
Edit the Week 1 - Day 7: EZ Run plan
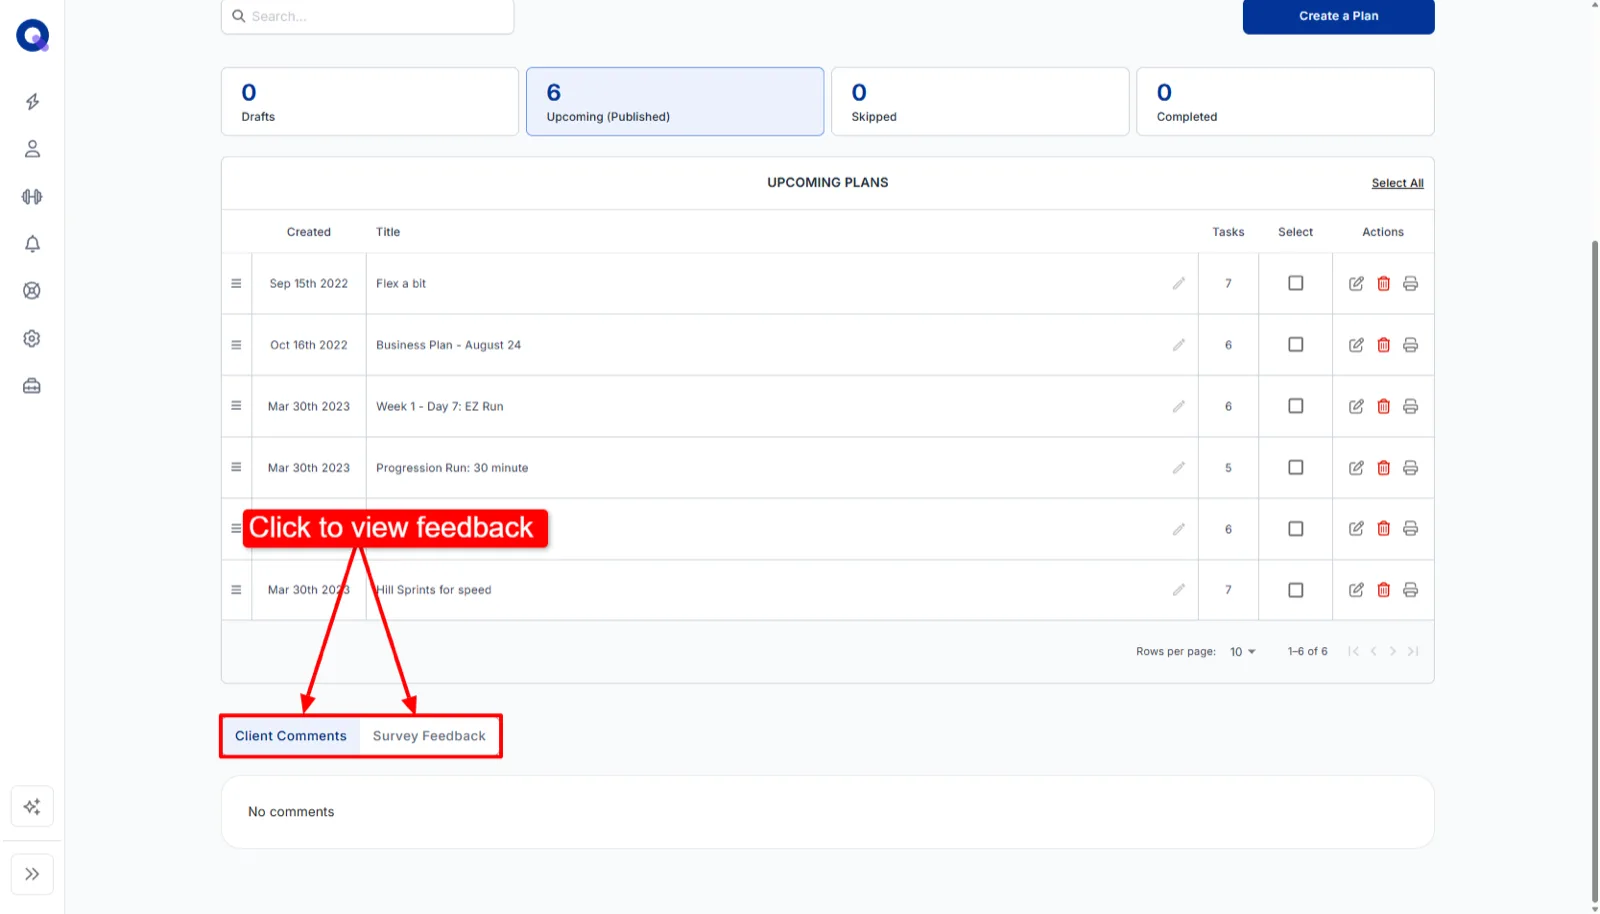coord(1356,406)
